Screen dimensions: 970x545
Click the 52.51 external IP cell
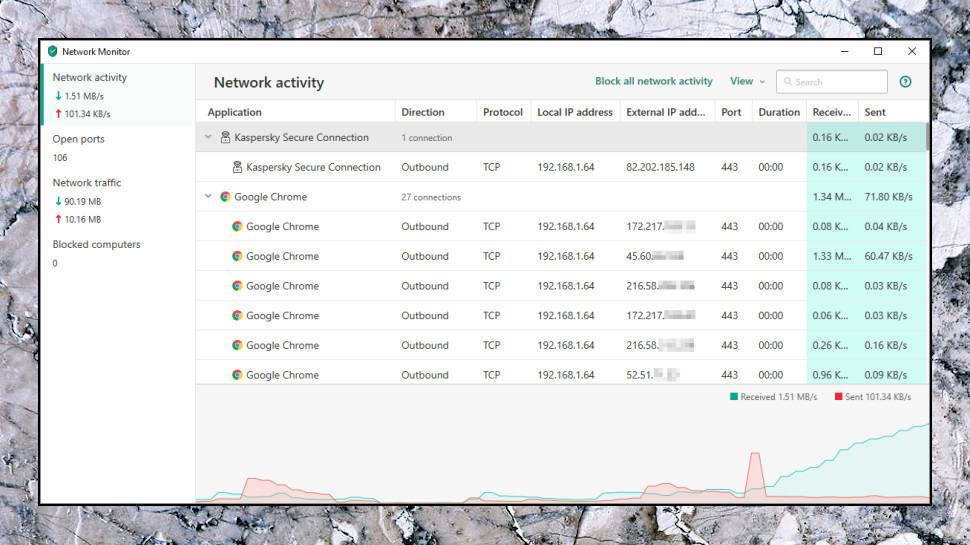point(653,375)
